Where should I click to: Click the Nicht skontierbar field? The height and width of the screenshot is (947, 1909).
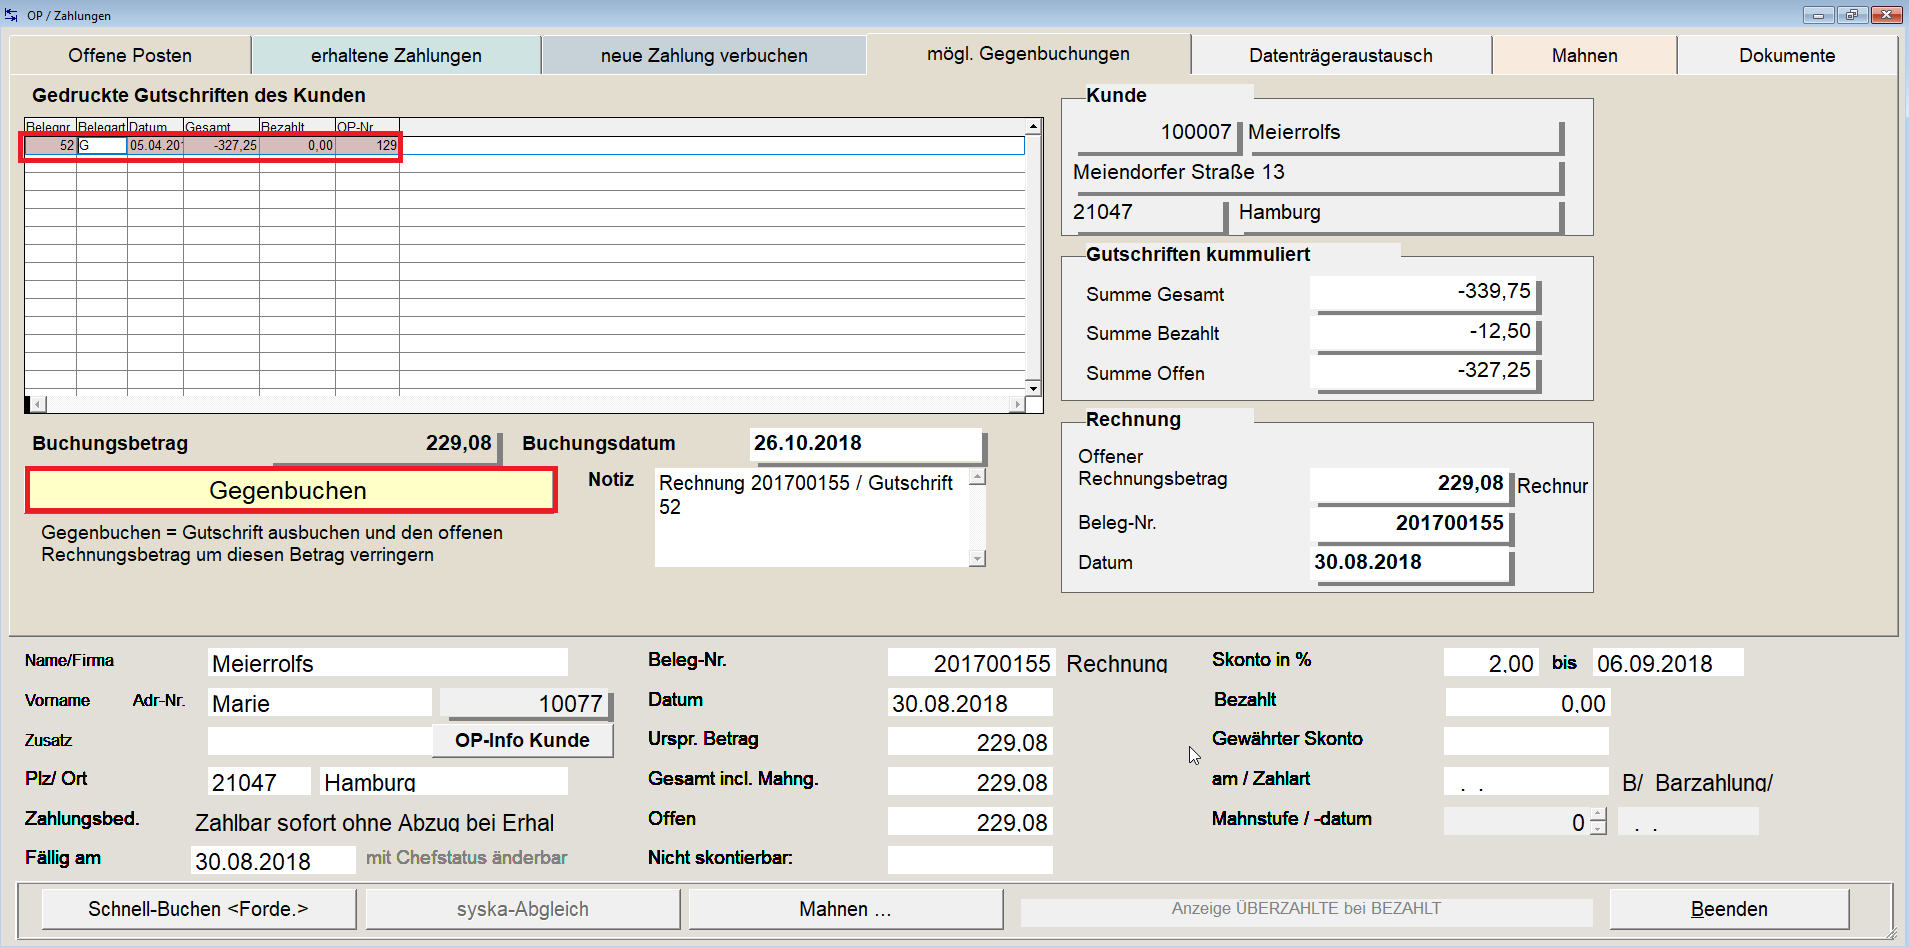970,860
